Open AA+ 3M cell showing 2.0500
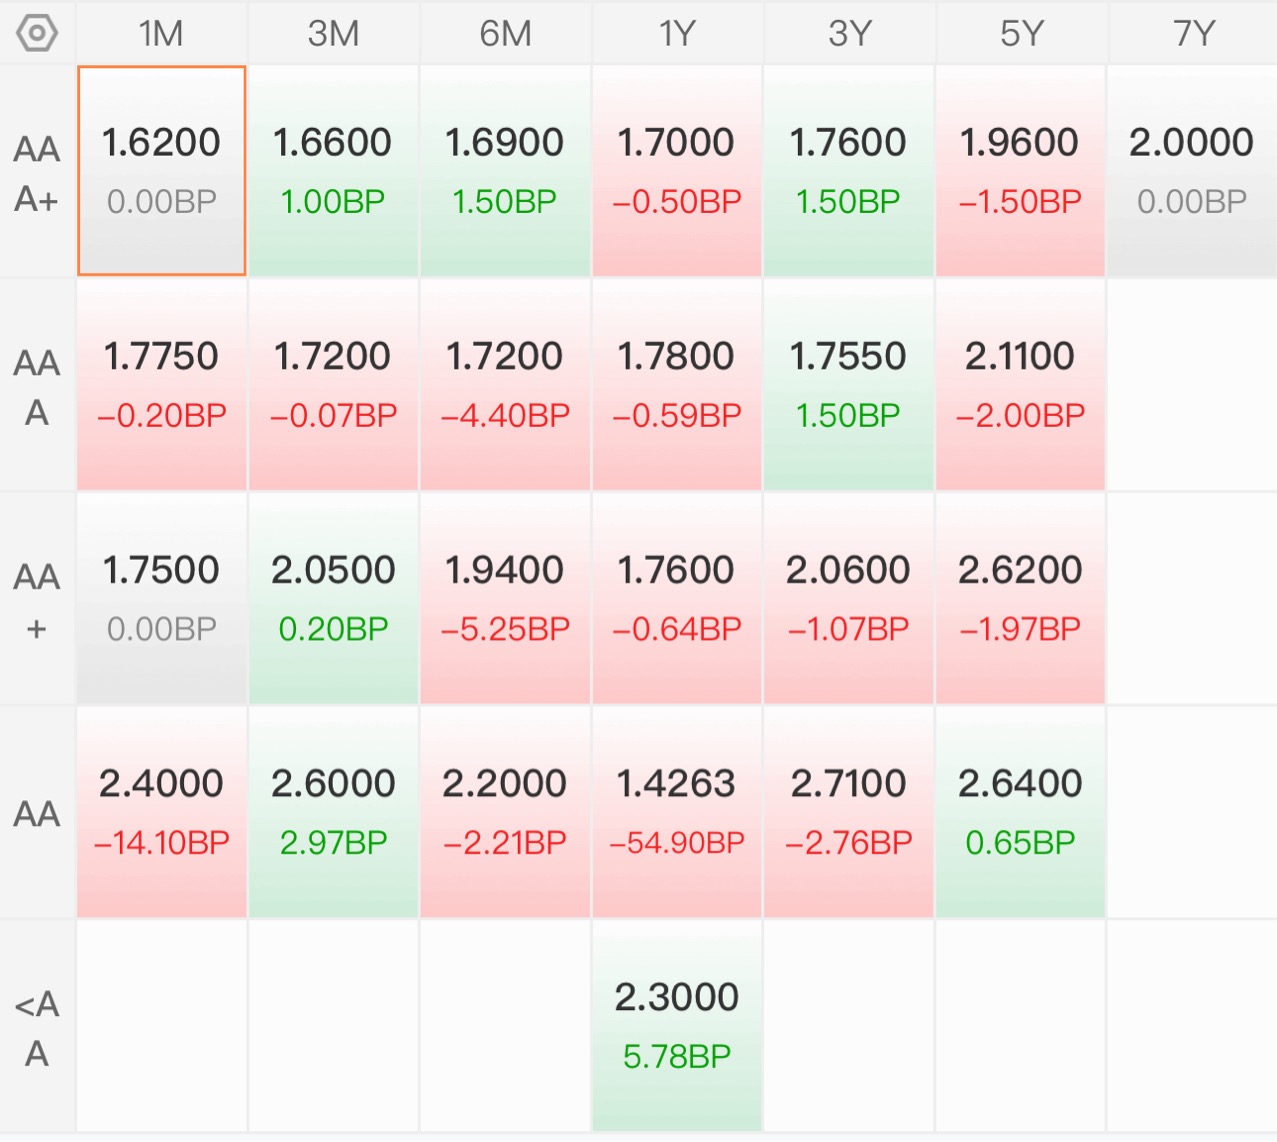The image size is (1277, 1142). 333,599
